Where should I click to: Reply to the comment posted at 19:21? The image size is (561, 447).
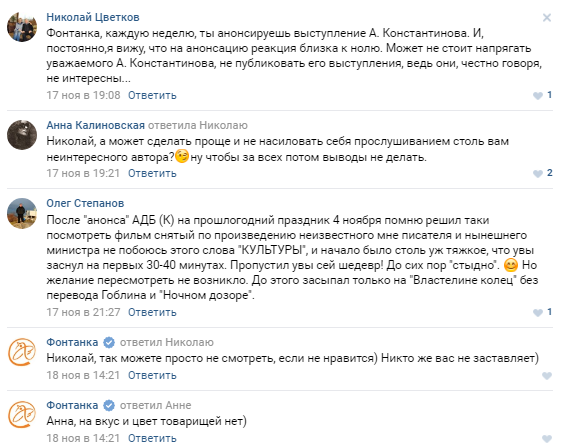[152, 174]
